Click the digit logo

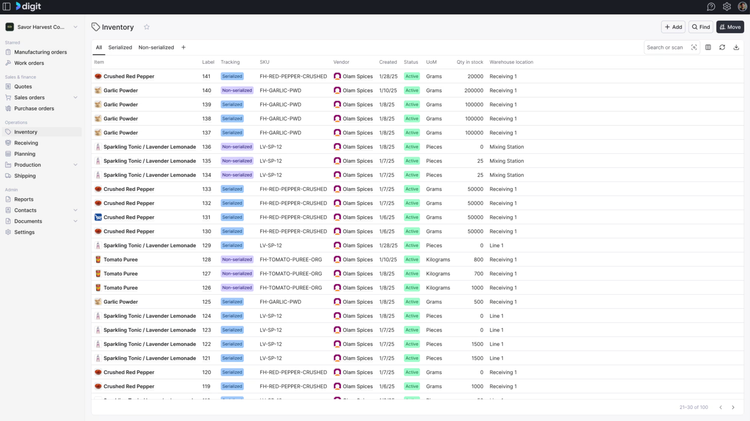click(x=28, y=6)
